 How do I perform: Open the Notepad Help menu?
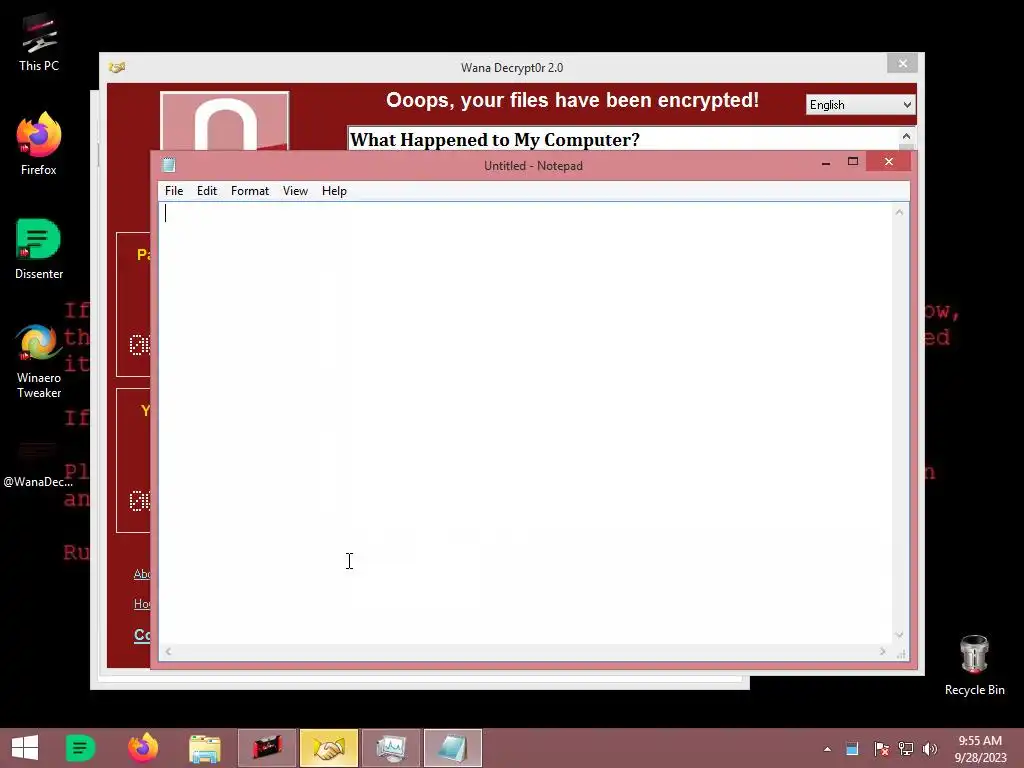tap(334, 191)
